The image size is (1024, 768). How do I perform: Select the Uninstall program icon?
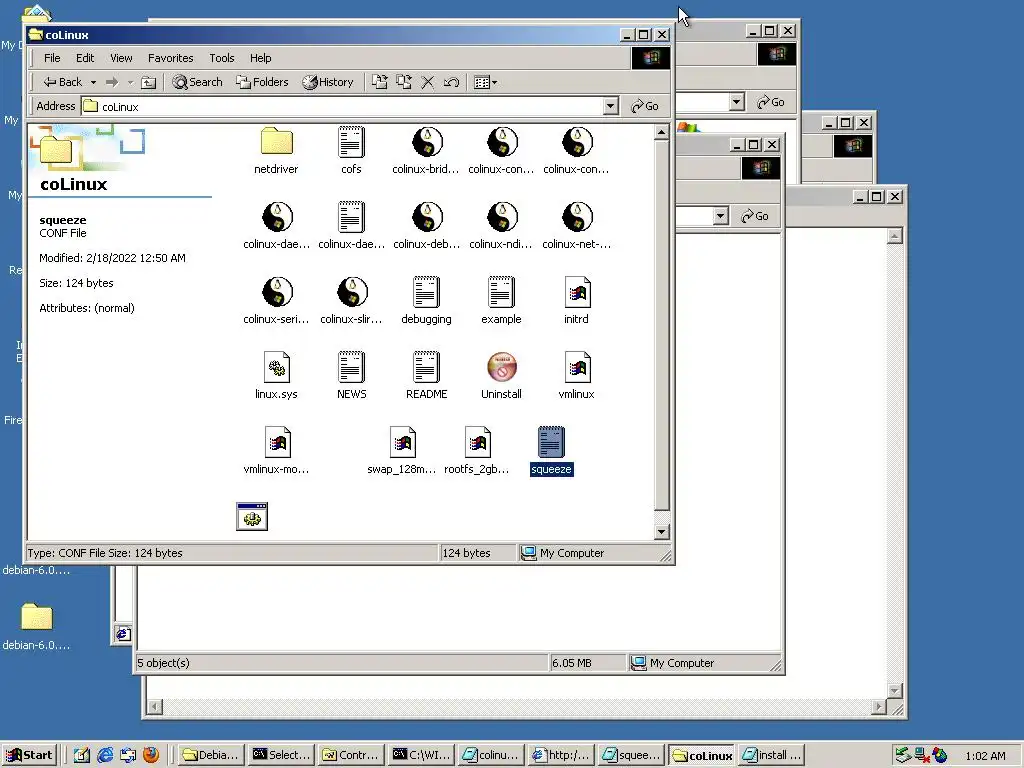pos(502,368)
